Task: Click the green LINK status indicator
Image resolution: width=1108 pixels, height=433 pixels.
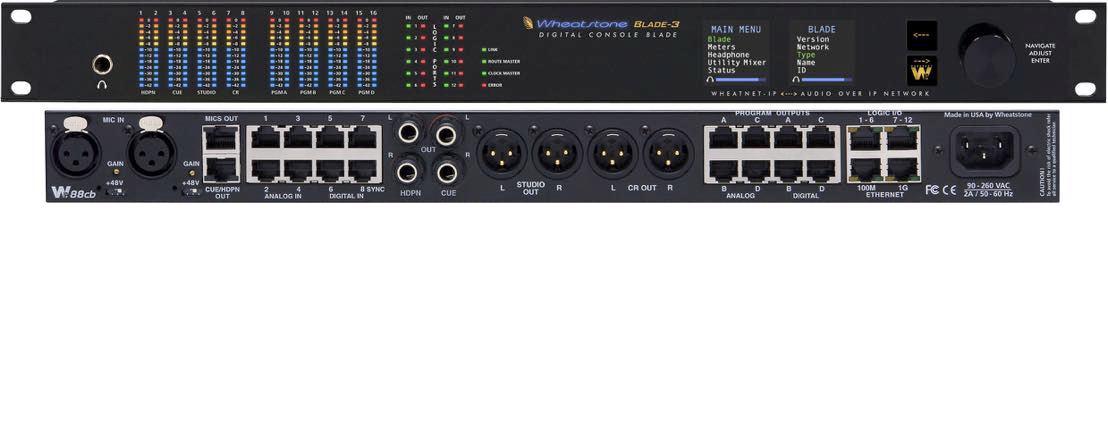Action: (x=484, y=48)
